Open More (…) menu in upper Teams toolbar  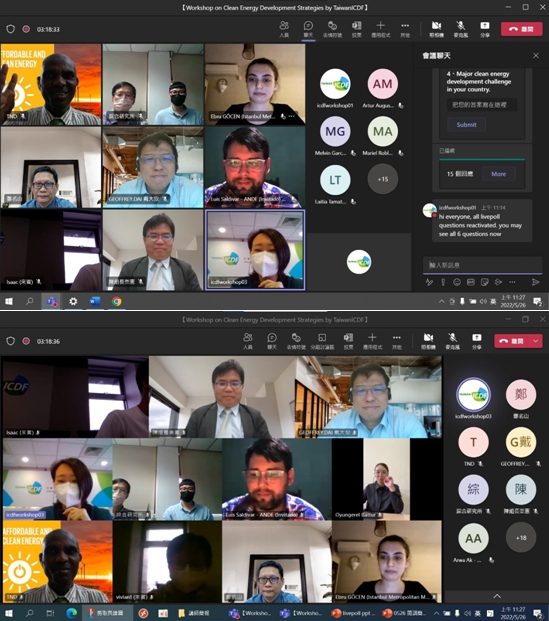coord(405,29)
